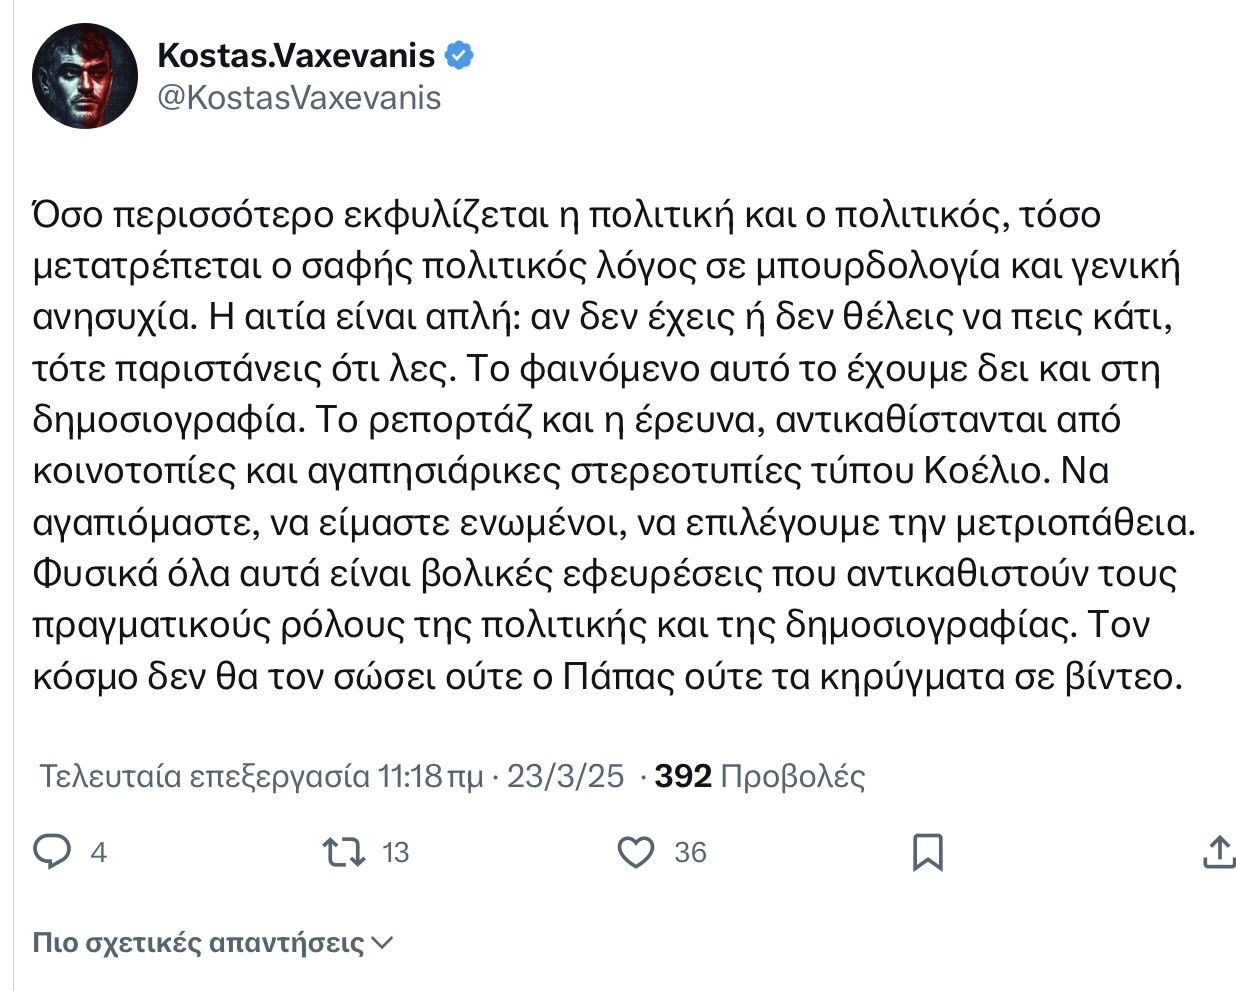Like the post with heart icon
1236x991 pixels.
pyautogui.click(x=636, y=853)
